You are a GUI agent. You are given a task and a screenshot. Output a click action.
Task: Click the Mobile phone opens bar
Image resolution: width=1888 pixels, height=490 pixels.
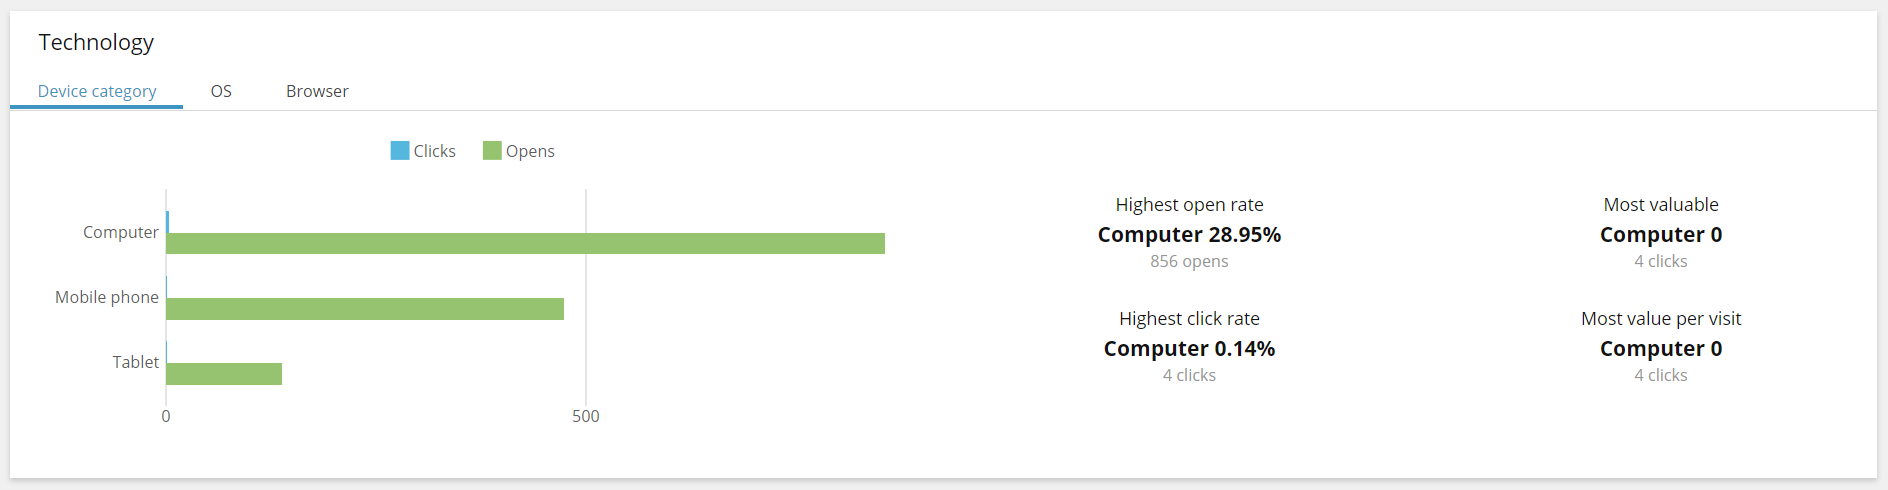(365, 309)
